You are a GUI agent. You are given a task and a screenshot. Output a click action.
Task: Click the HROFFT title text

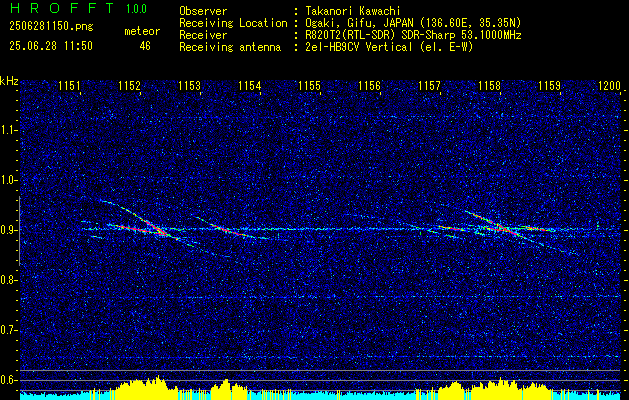(62, 8)
